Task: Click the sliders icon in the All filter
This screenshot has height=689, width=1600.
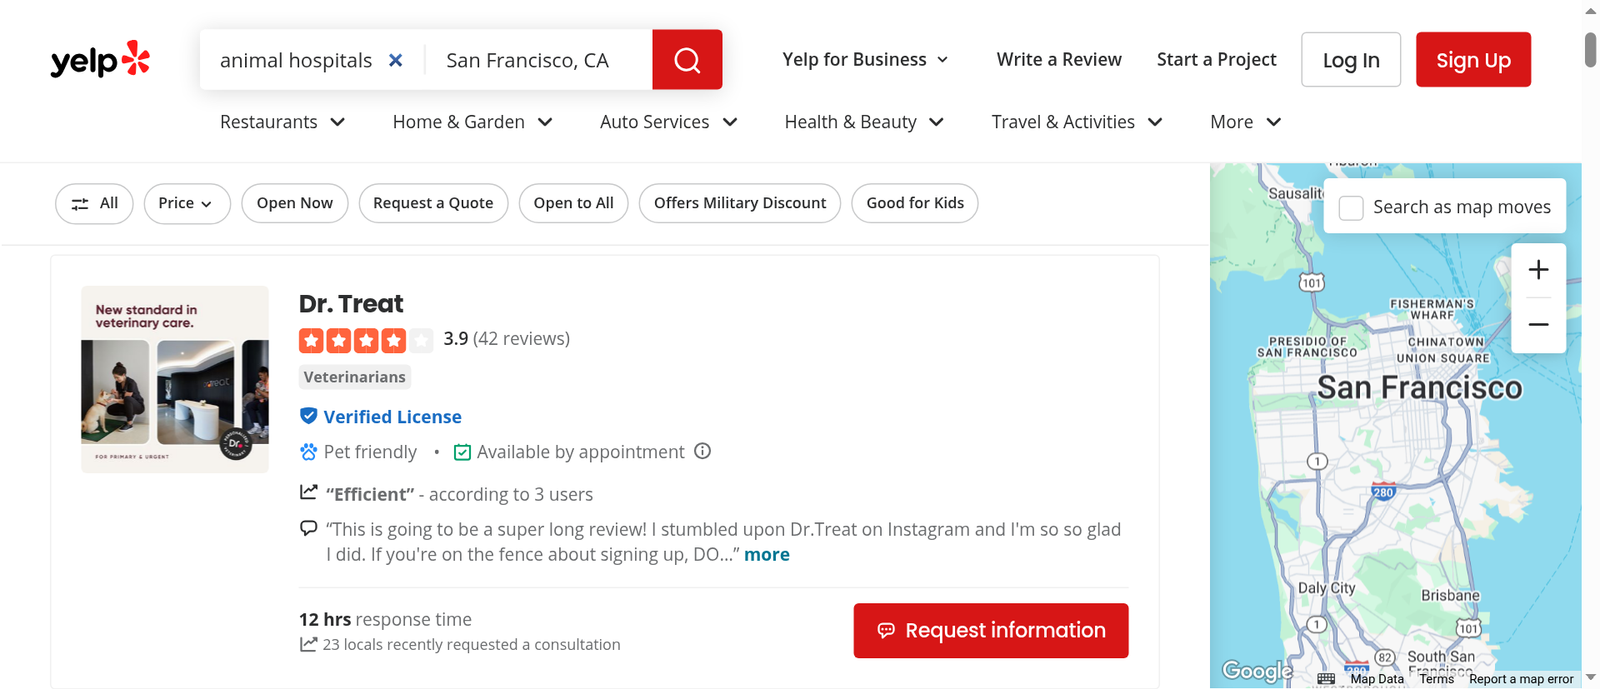Action: [80, 204]
